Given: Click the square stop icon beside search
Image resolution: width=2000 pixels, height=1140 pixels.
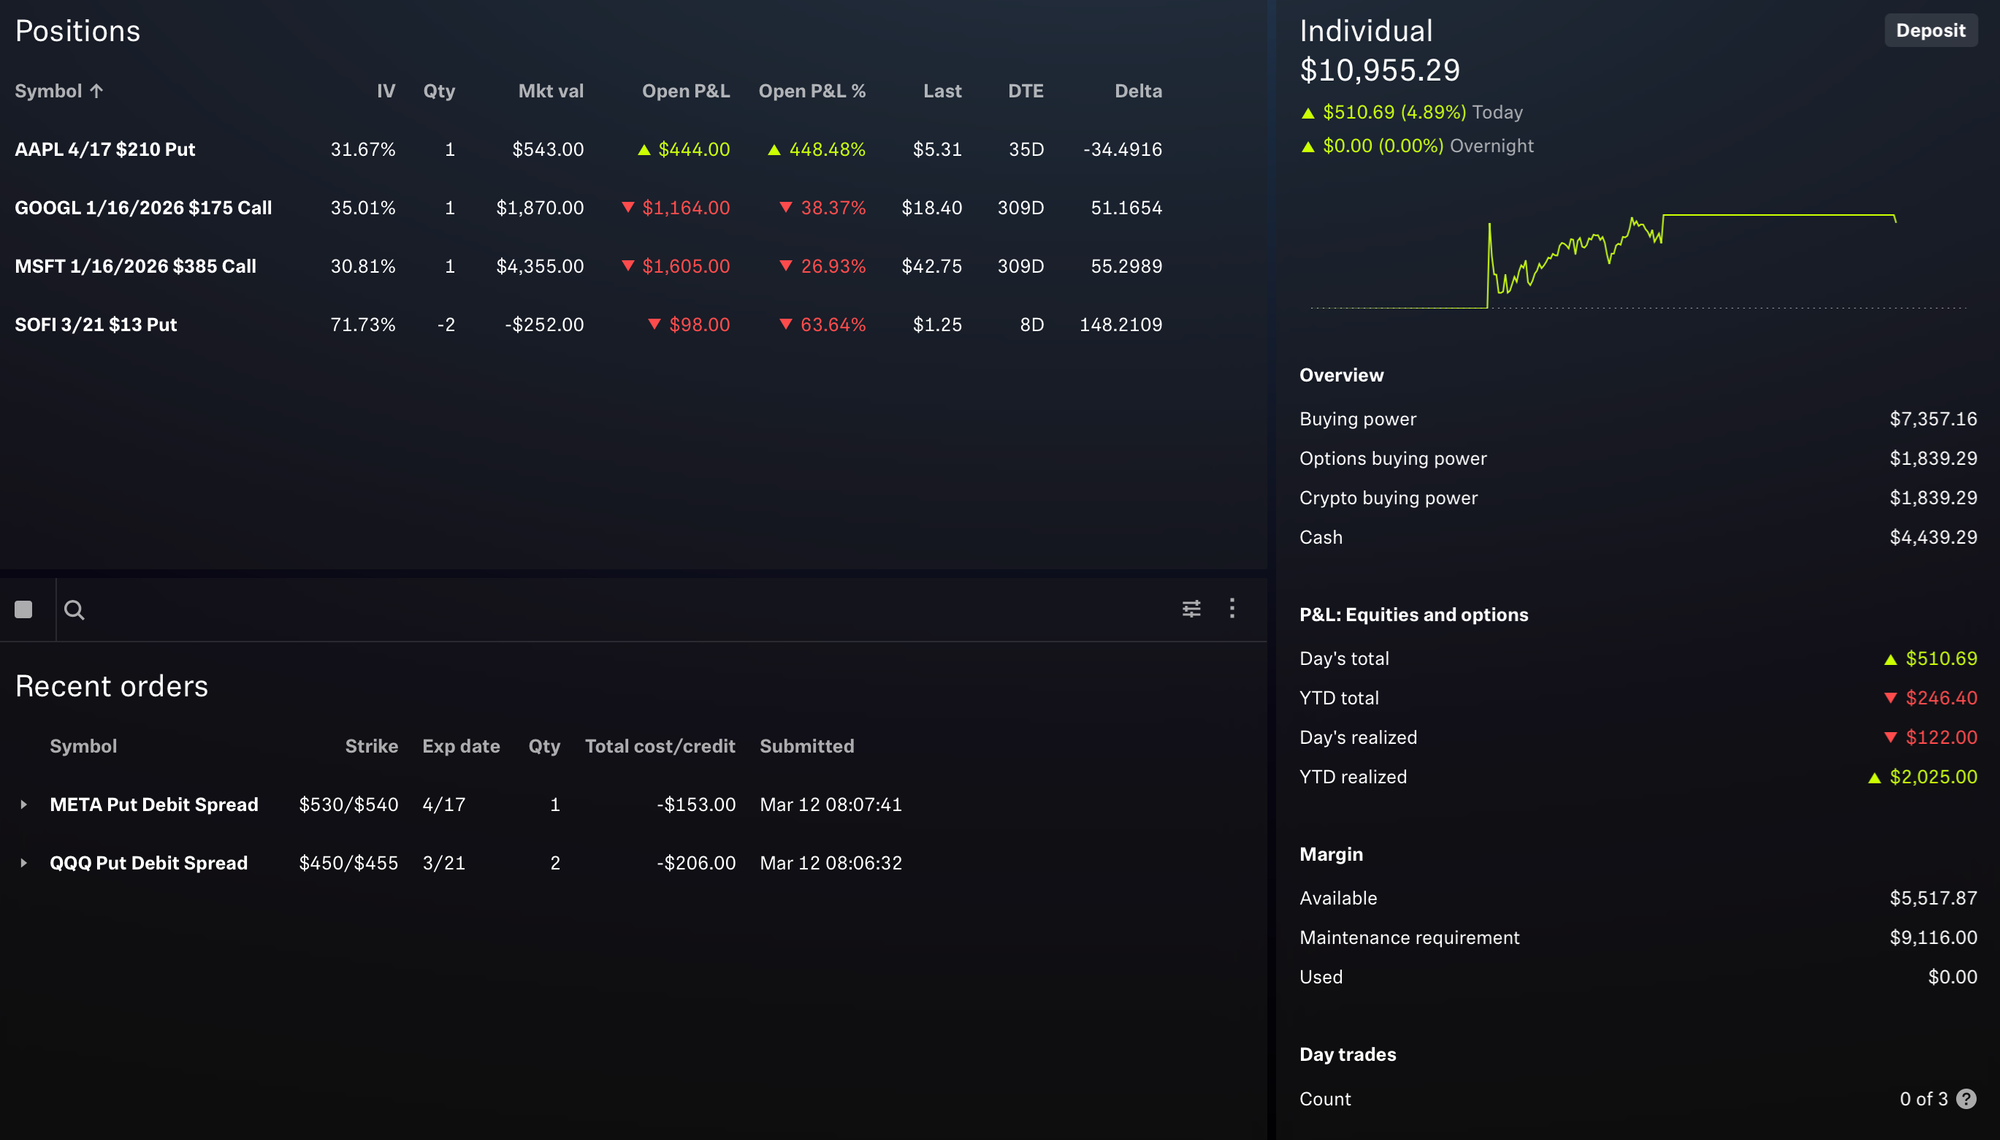Looking at the screenshot, I should click(24, 610).
